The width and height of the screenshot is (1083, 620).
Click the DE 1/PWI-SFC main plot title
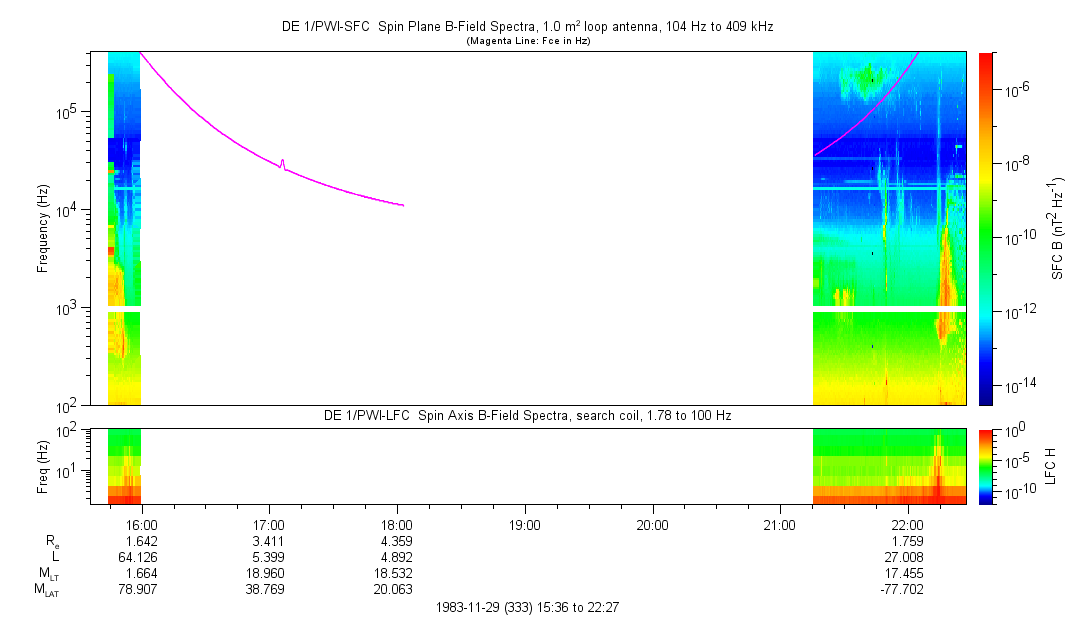pyautogui.click(x=527, y=27)
